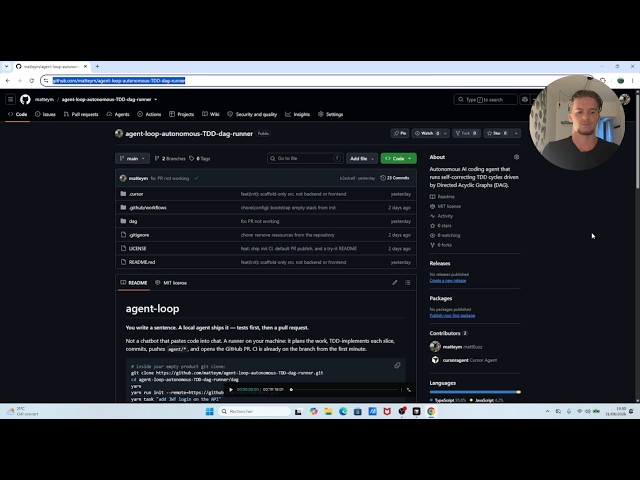Open the browser tab list chevron
Screen dimensions: 640x480
coord(7,66)
